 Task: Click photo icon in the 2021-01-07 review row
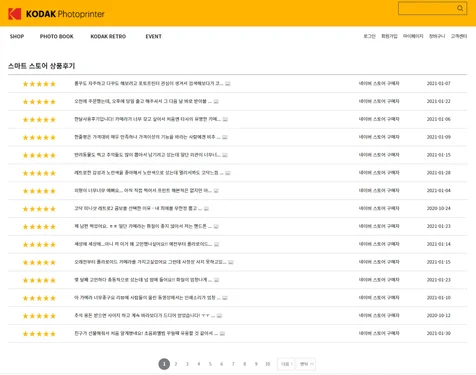click(228, 83)
